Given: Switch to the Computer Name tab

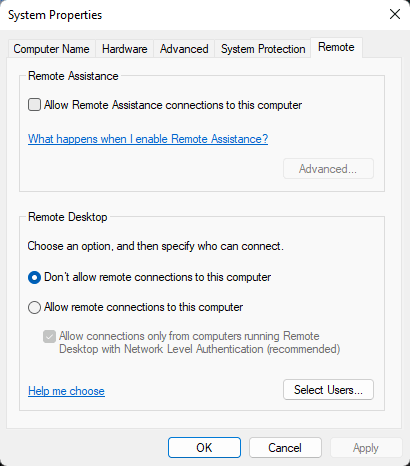Looking at the screenshot, I should [x=51, y=49].
